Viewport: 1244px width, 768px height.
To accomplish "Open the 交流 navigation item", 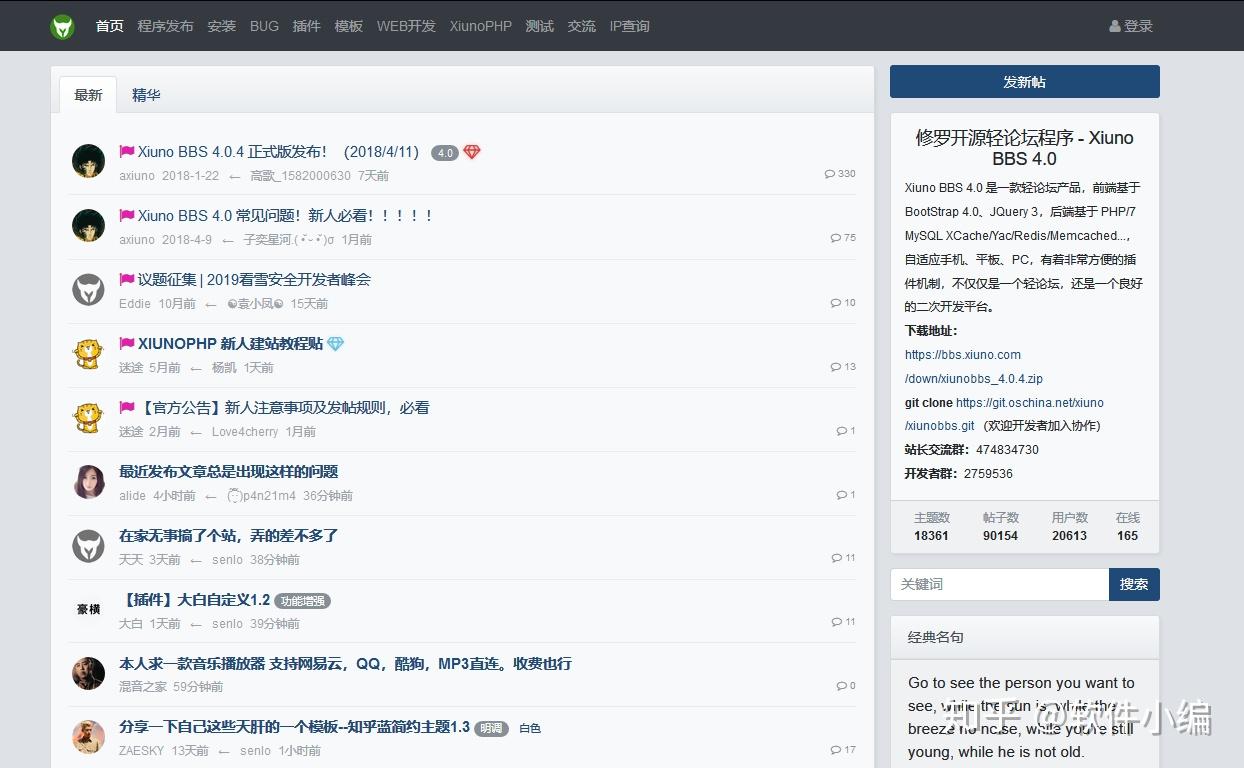I will coord(581,26).
